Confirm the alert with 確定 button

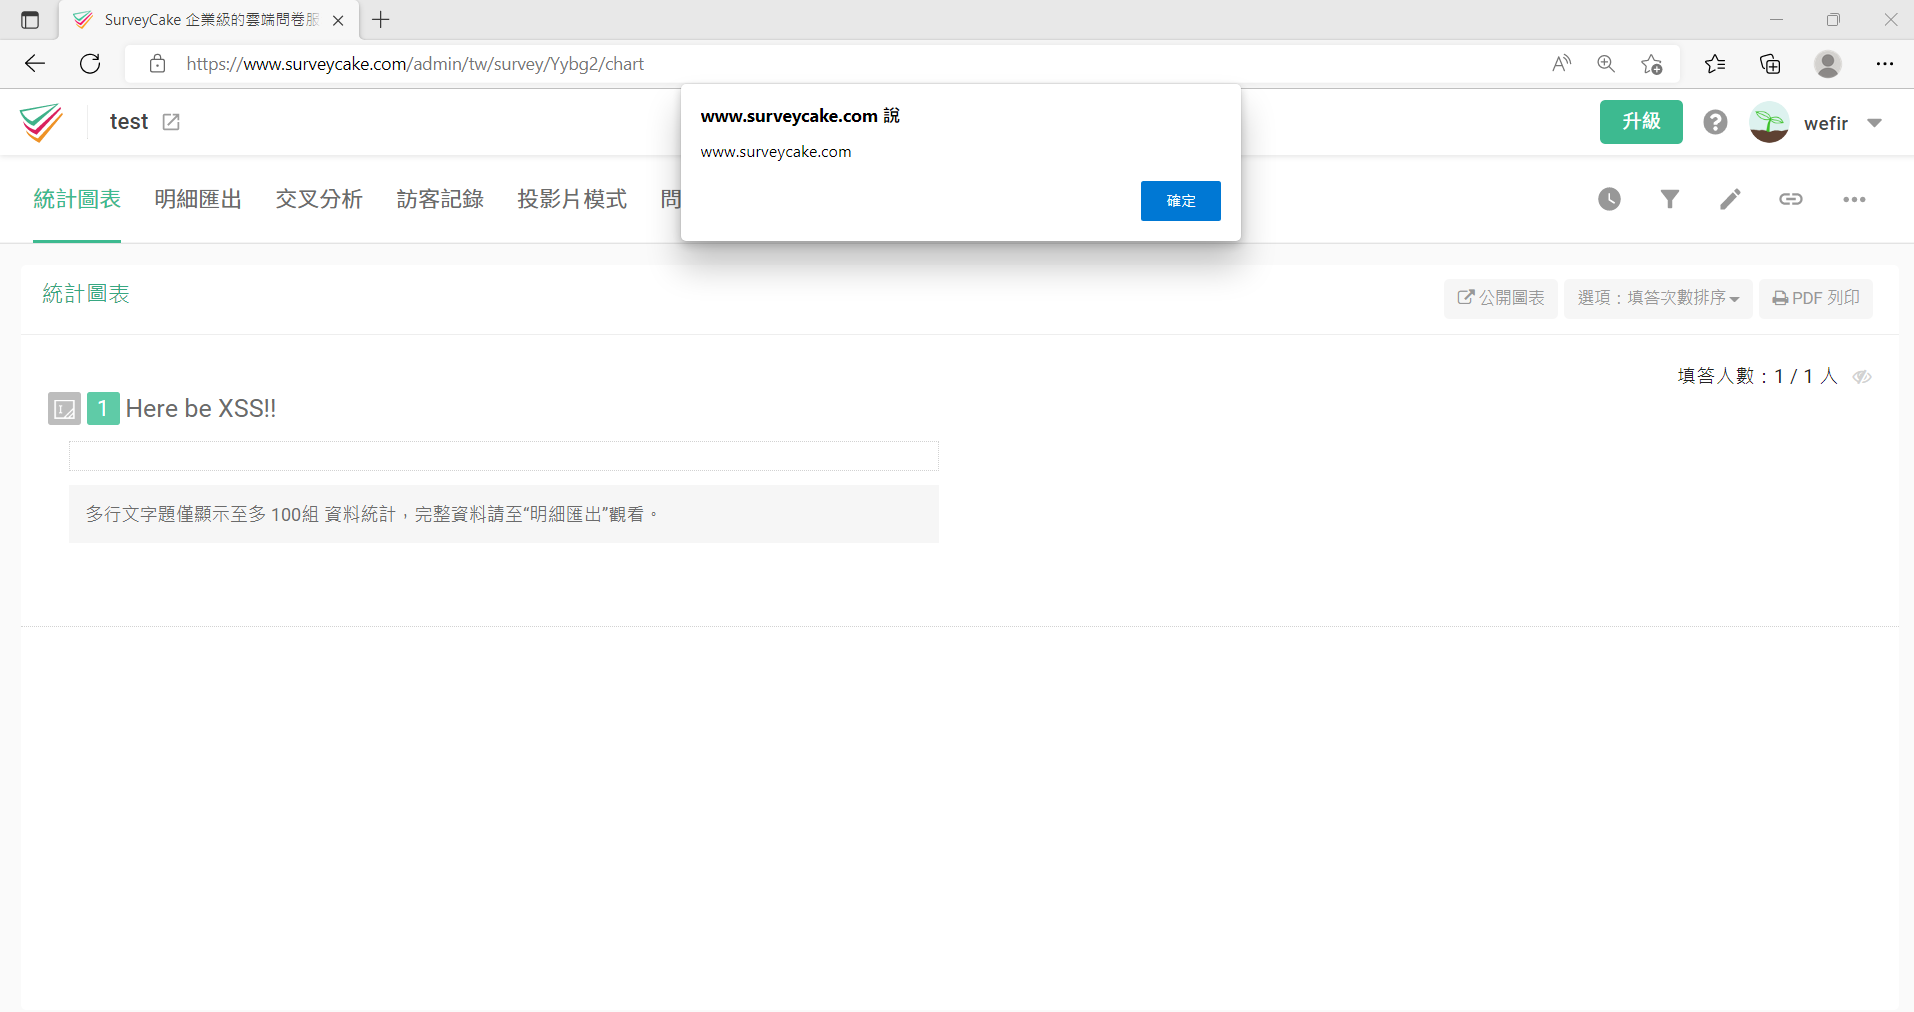(x=1180, y=201)
